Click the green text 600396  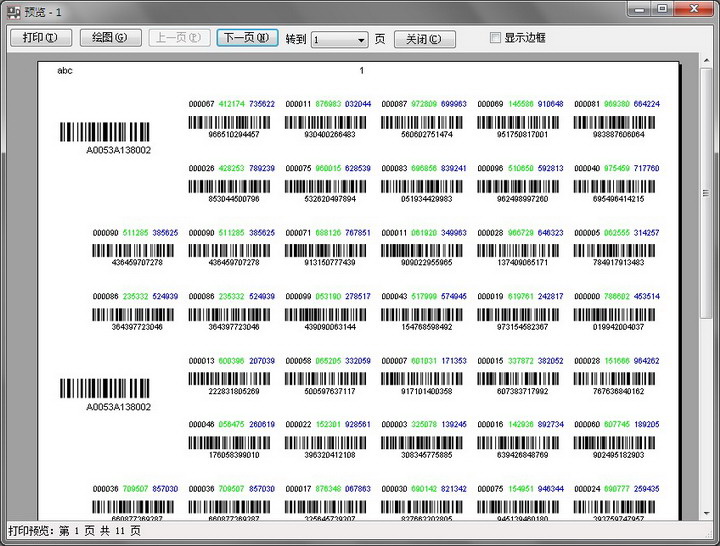231,361
